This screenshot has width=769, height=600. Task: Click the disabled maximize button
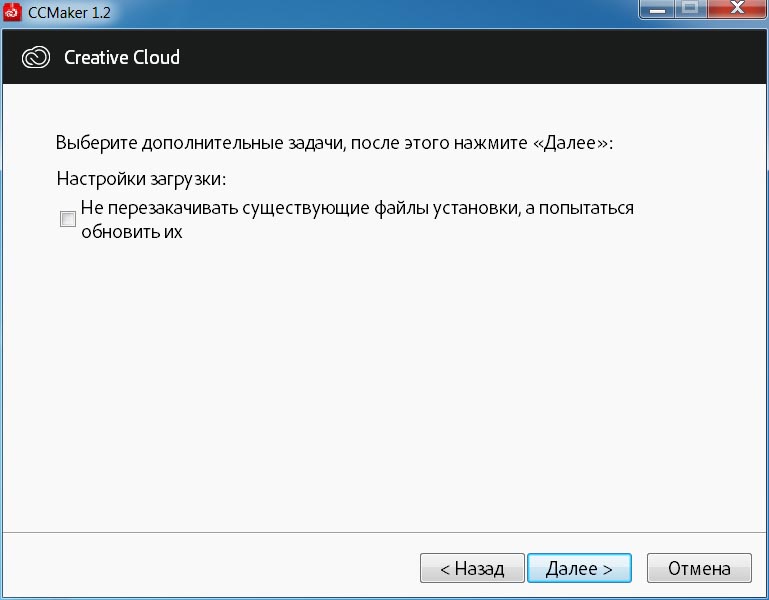coord(691,9)
